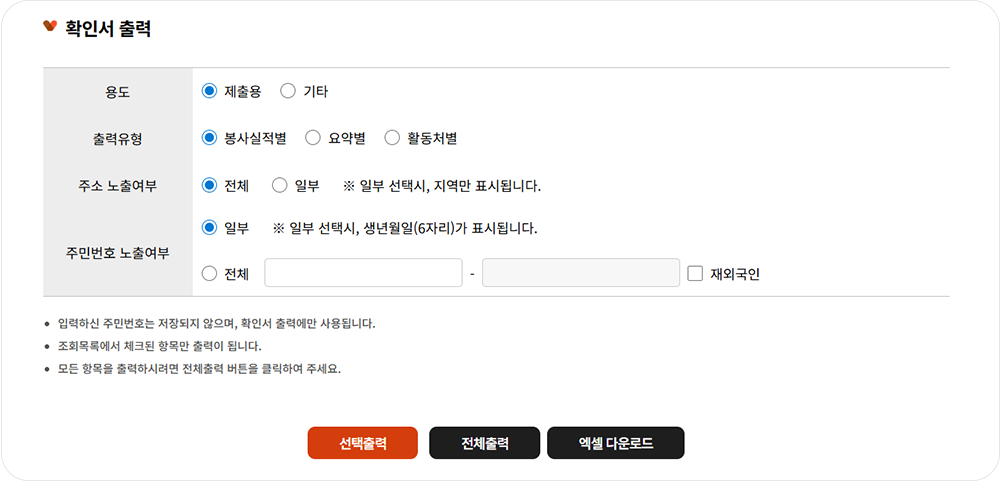The width and height of the screenshot is (1000, 481).
Task: Choose 일부 for 주민번호 노출여부
Action: pyautogui.click(x=209, y=228)
